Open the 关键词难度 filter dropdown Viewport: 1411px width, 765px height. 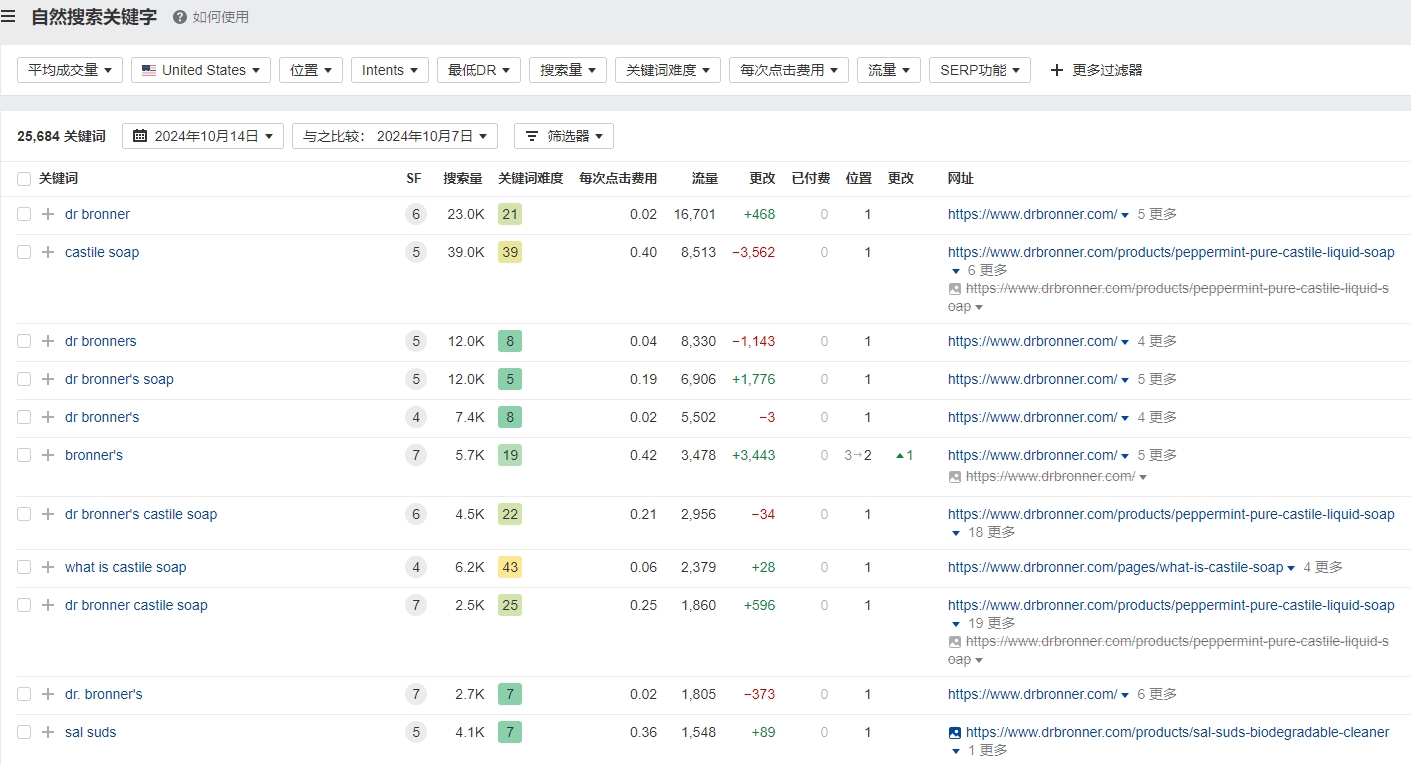pyautogui.click(x=668, y=70)
